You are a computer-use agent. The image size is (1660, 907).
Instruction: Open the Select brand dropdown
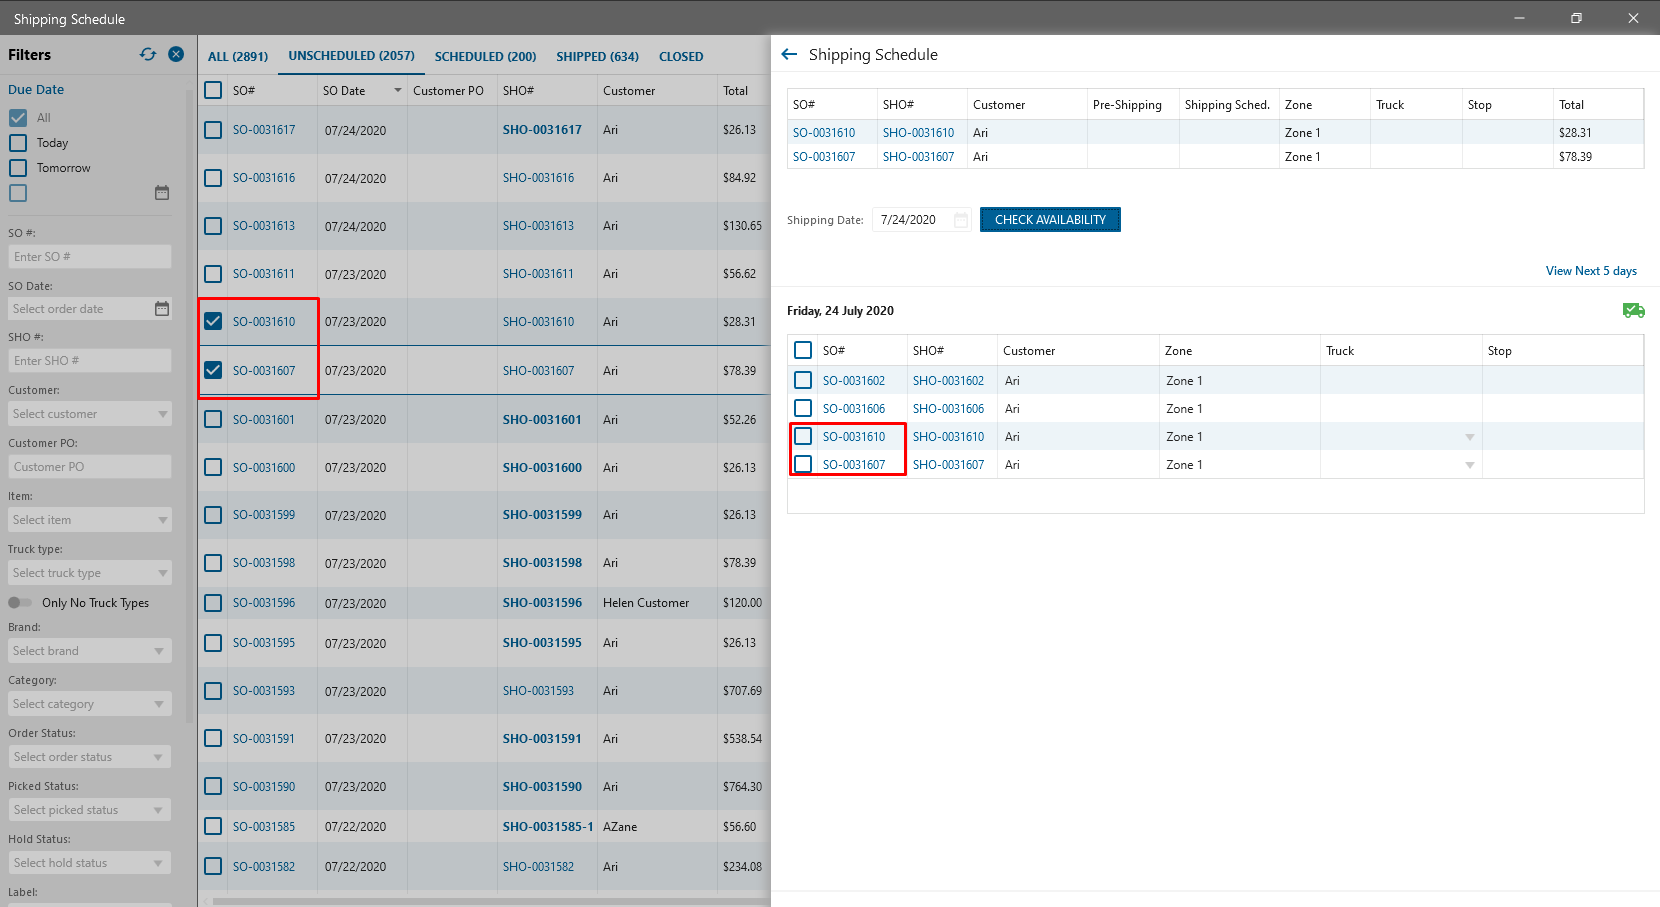coord(90,651)
